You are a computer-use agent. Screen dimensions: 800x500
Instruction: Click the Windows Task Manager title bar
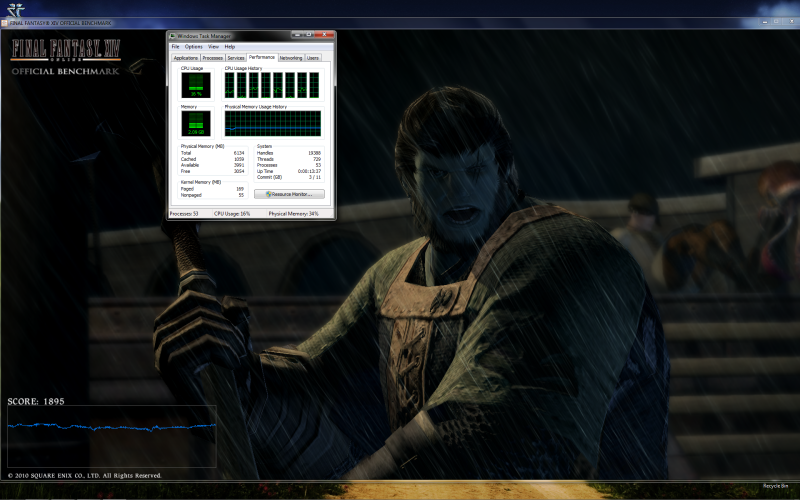[251, 36]
